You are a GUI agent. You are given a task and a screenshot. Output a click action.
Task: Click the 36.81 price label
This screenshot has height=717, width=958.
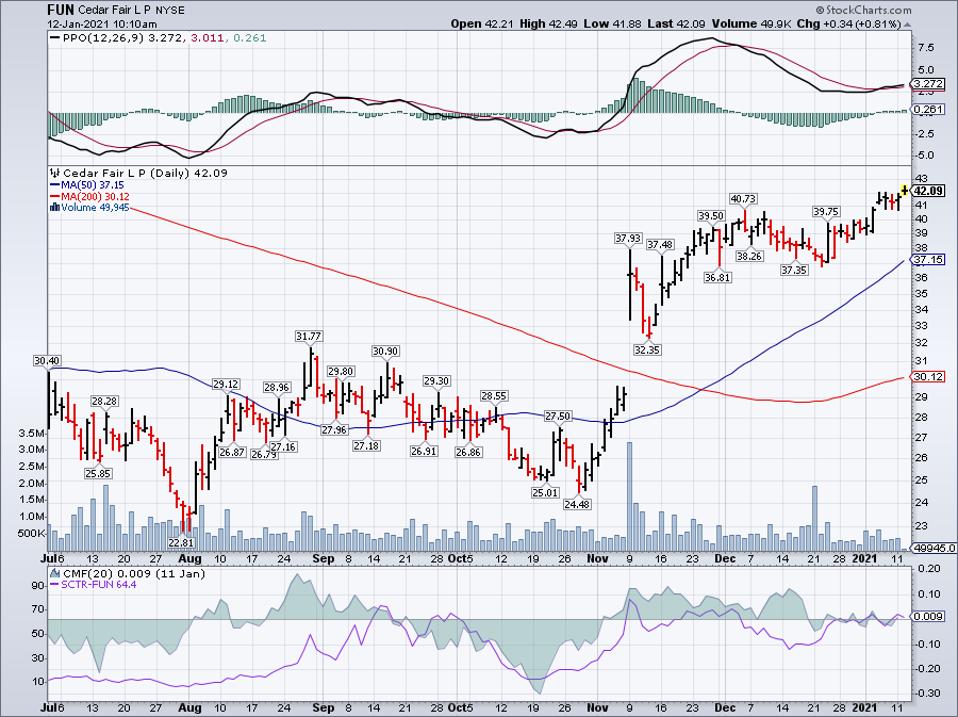pos(717,277)
